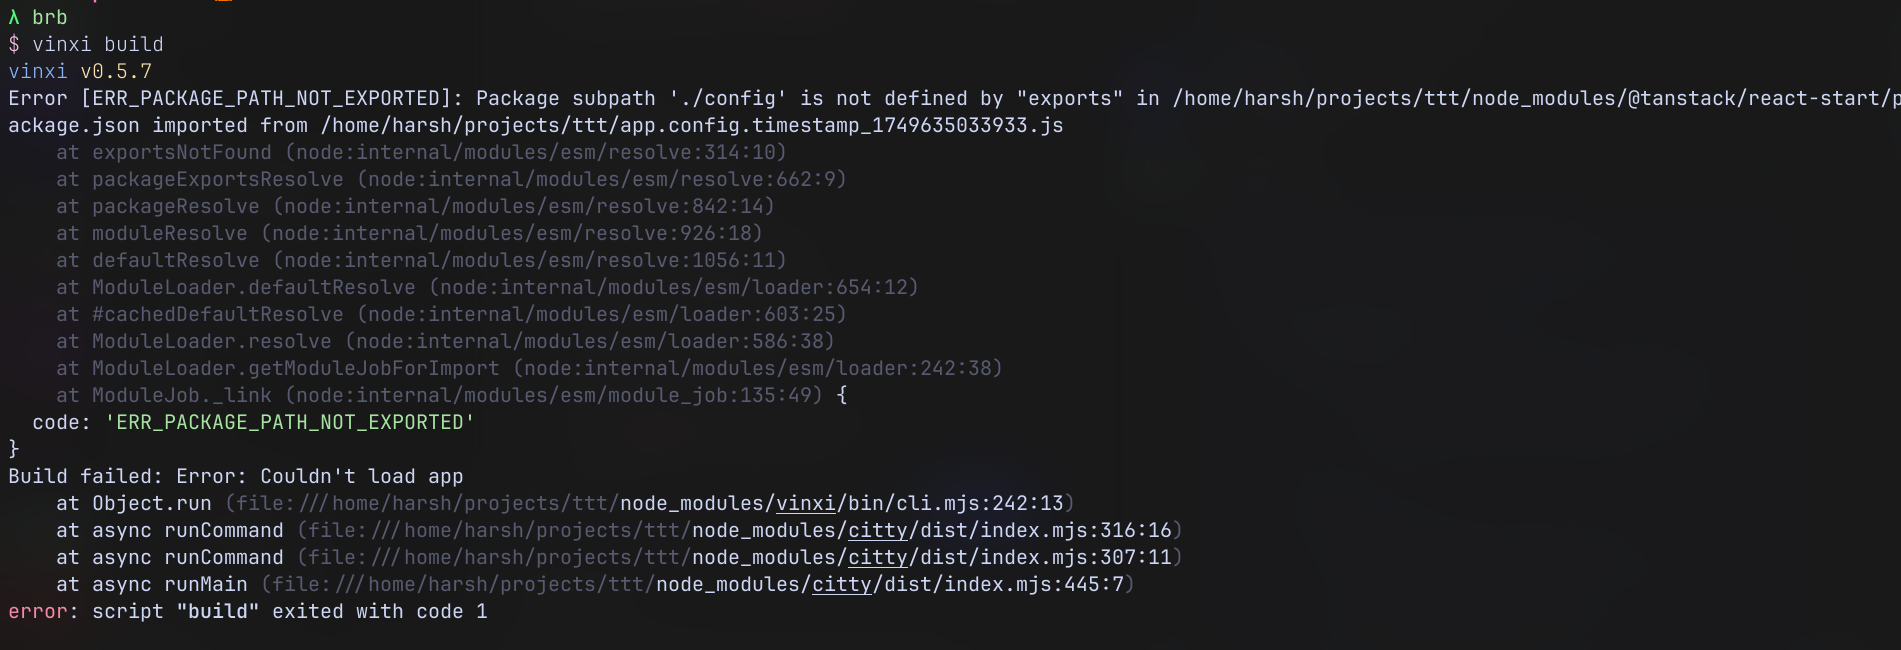Click the red 'error:' label on last line
Image resolution: width=1901 pixels, height=650 pixels.
pos(43,611)
